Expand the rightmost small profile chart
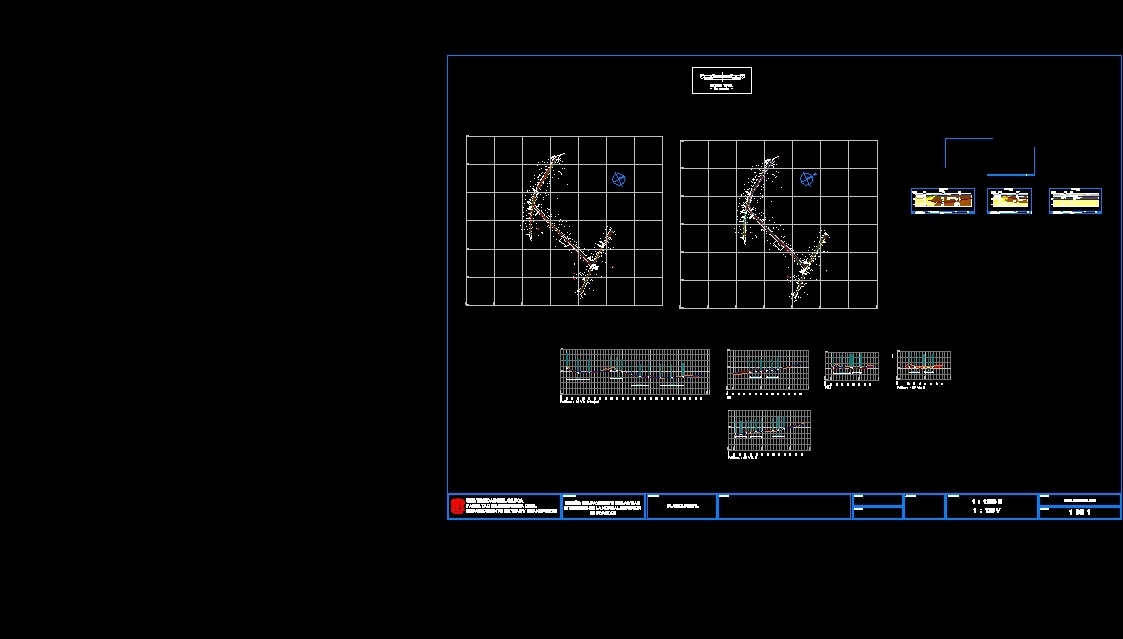1123x639 pixels. 923,366
